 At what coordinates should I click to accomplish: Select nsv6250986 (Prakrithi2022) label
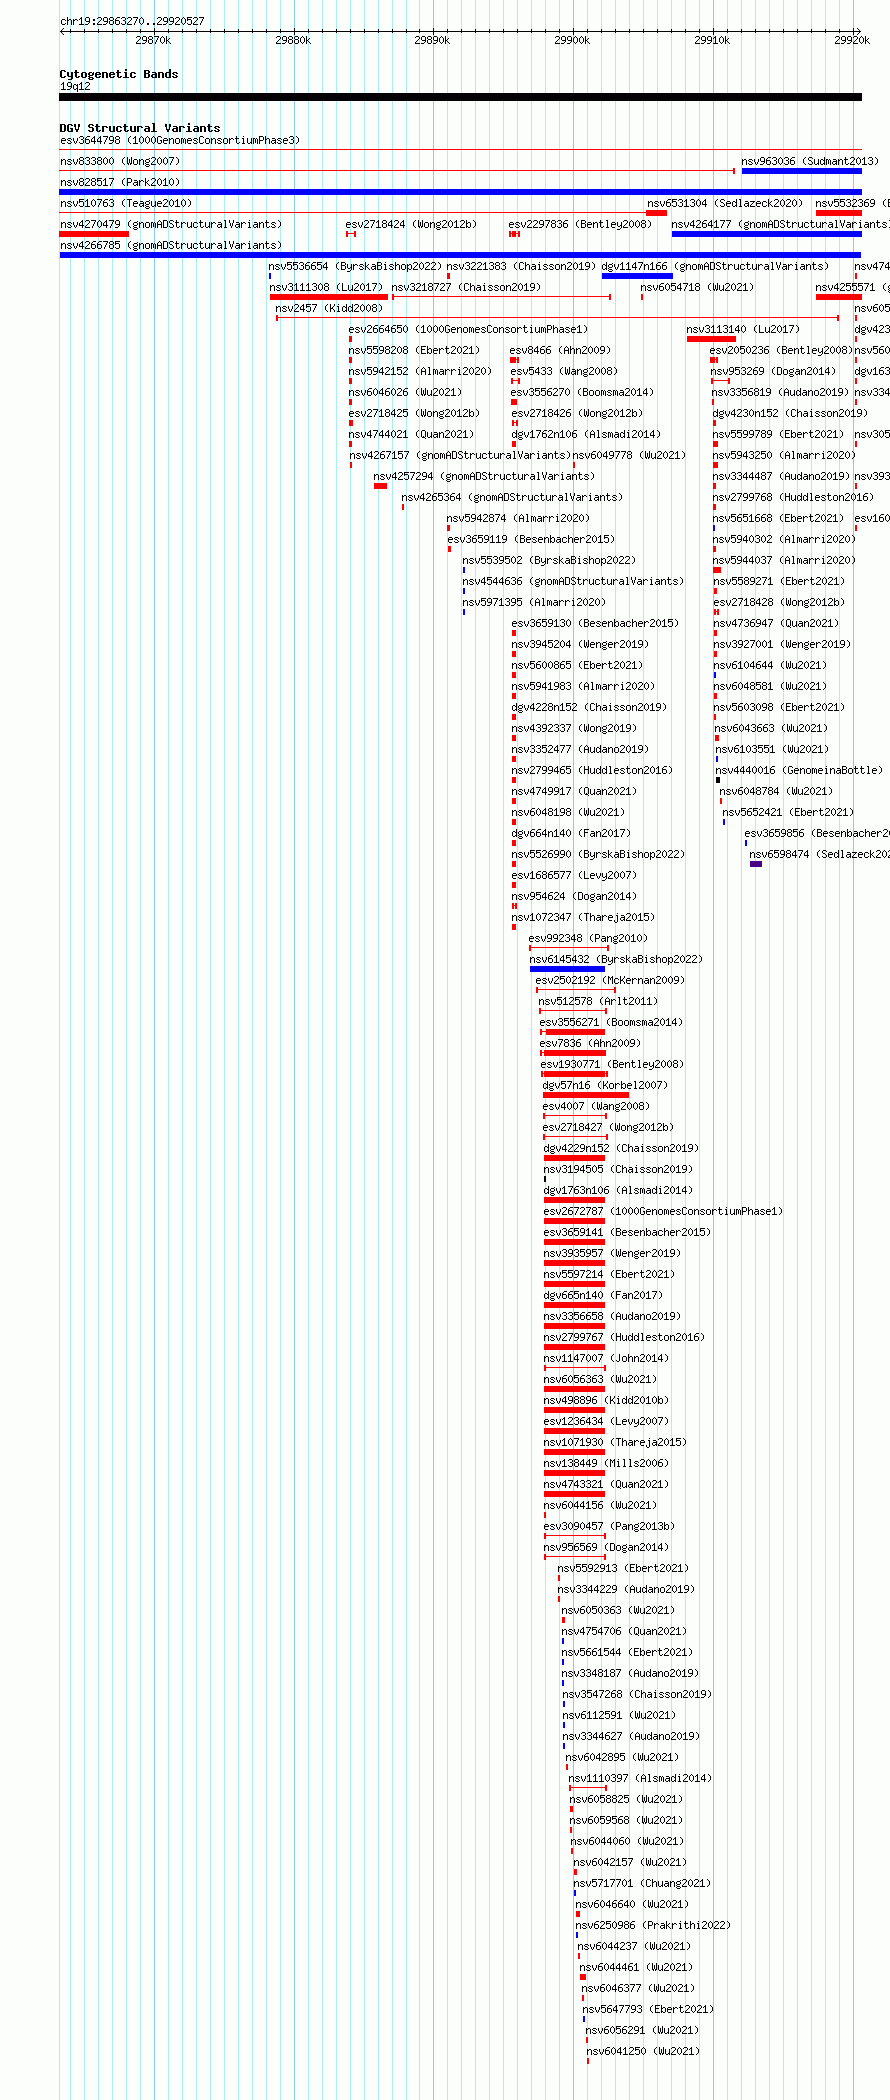pyautogui.click(x=653, y=1925)
